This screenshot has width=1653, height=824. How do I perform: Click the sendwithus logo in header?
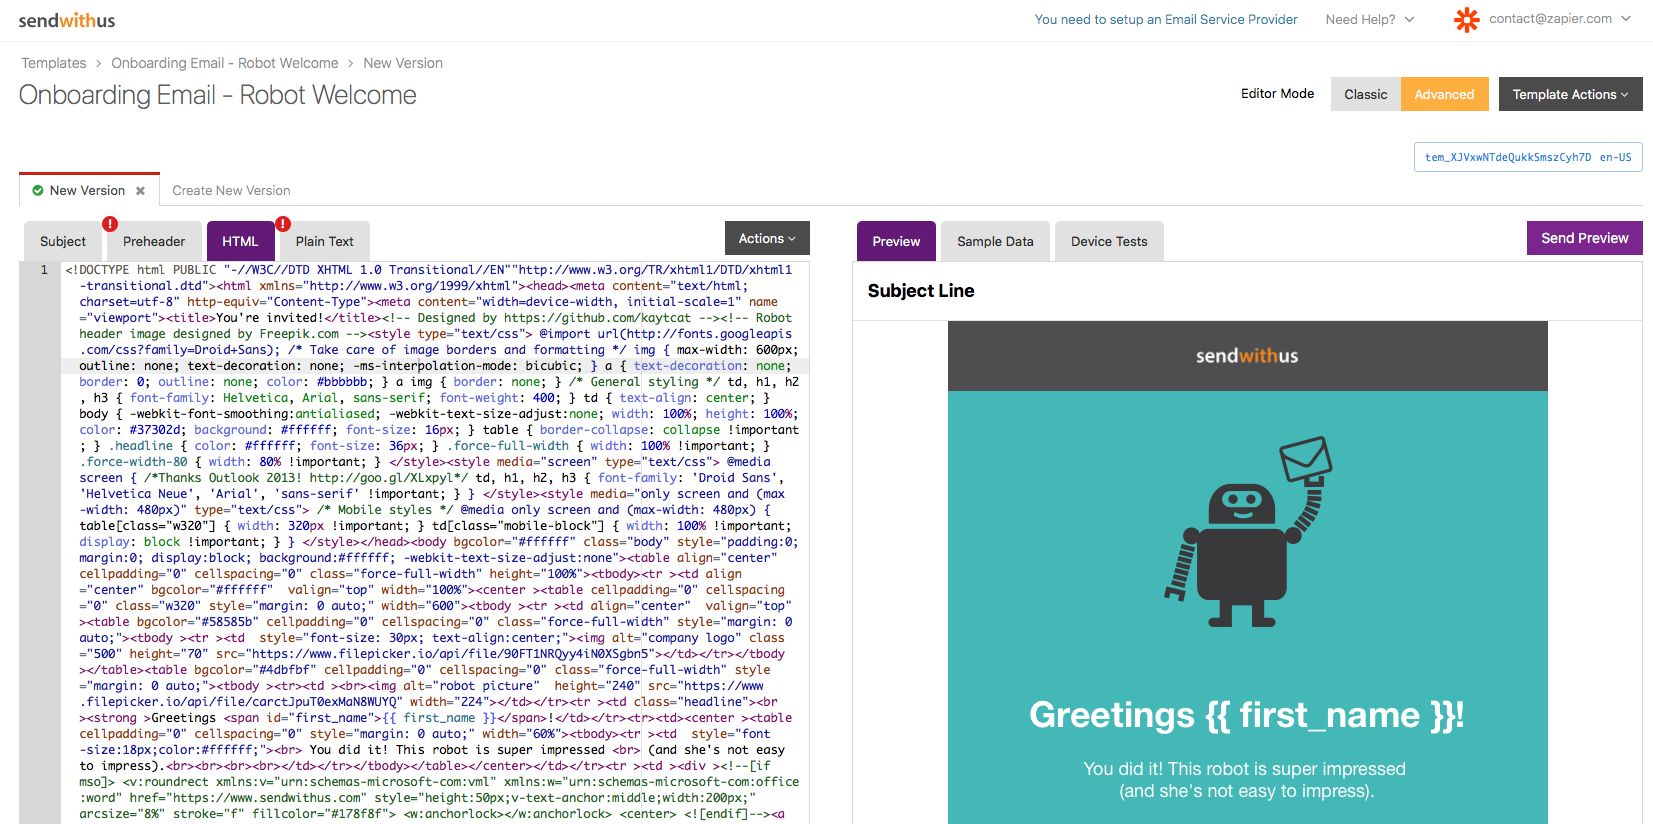(x=67, y=20)
